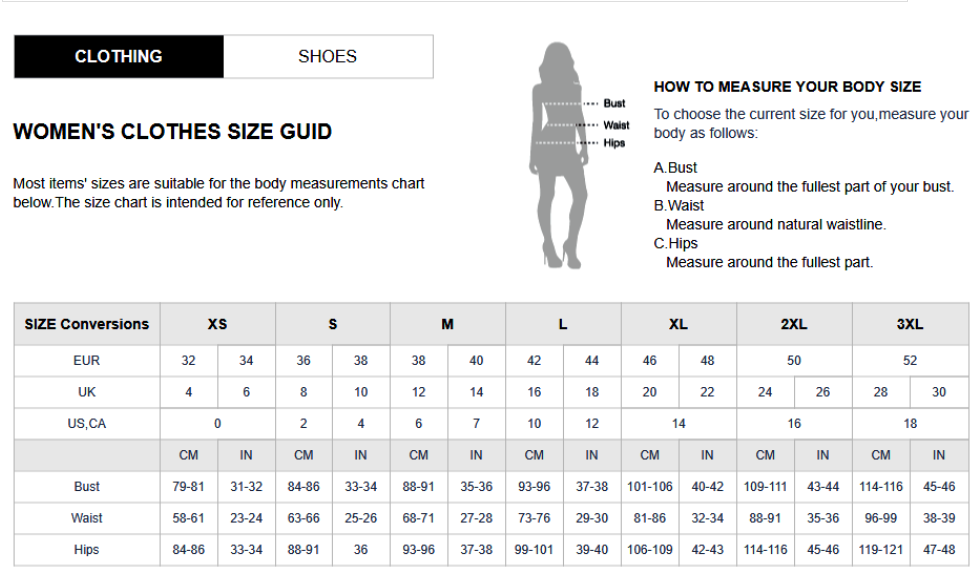Click the SIZE Conversions header cell
The width and height of the screenshot is (977, 579).
87,324
